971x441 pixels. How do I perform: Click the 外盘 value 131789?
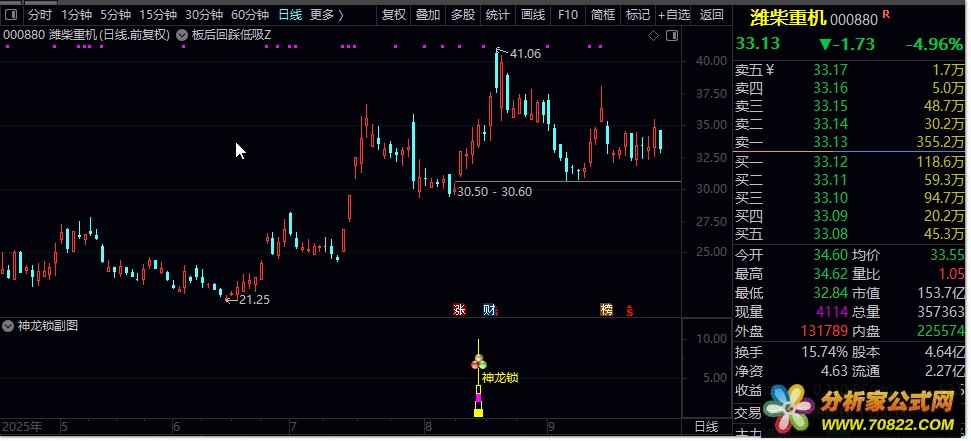pos(824,331)
